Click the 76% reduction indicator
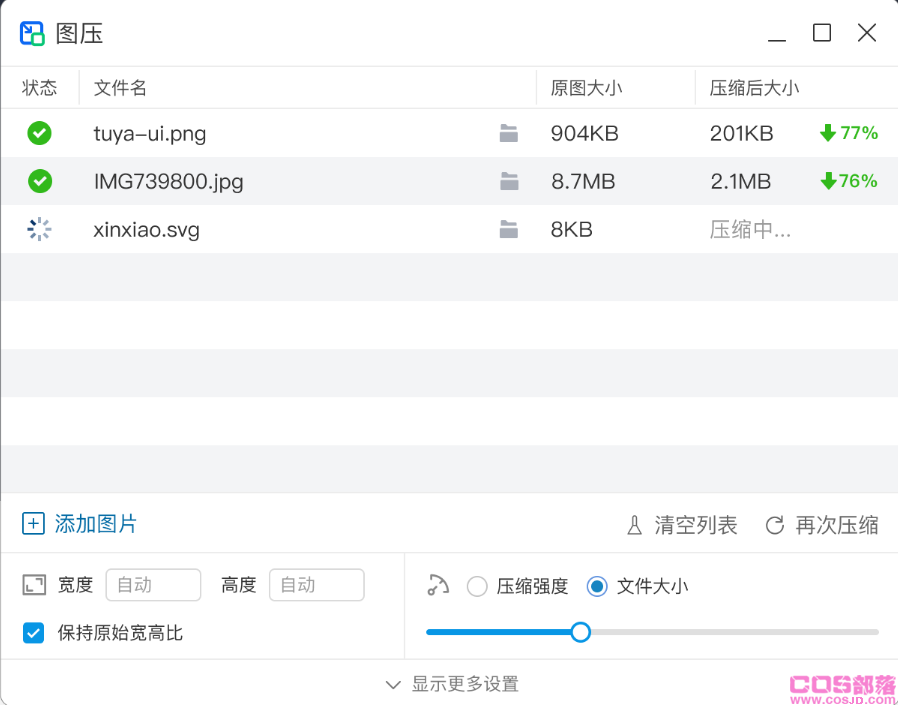The width and height of the screenshot is (898, 705). click(849, 181)
